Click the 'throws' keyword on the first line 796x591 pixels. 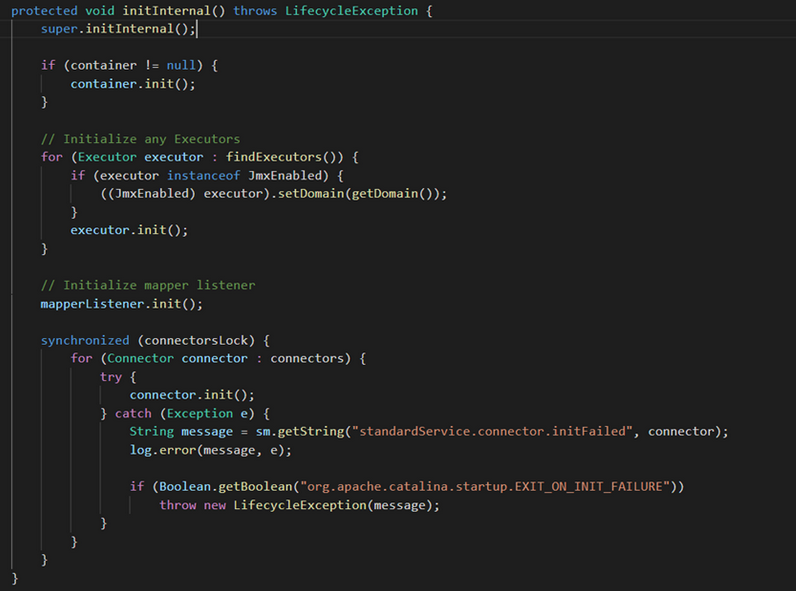click(x=255, y=11)
